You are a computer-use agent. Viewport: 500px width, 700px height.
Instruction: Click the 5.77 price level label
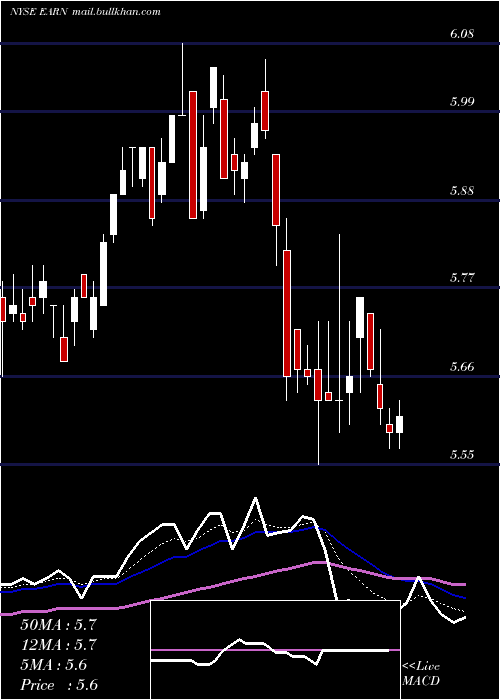click(462, 278)
